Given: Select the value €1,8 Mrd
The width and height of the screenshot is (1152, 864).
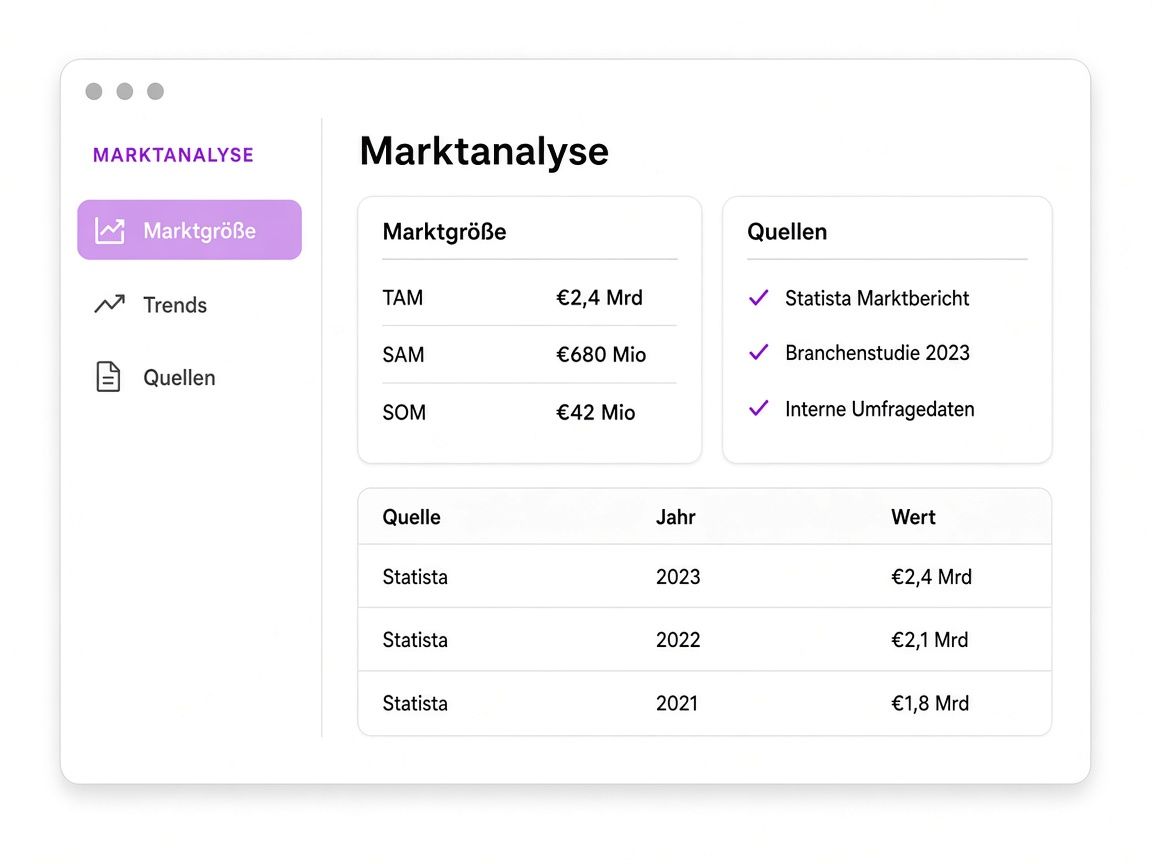Looking at the screenshot, I should tap(930, 704).
